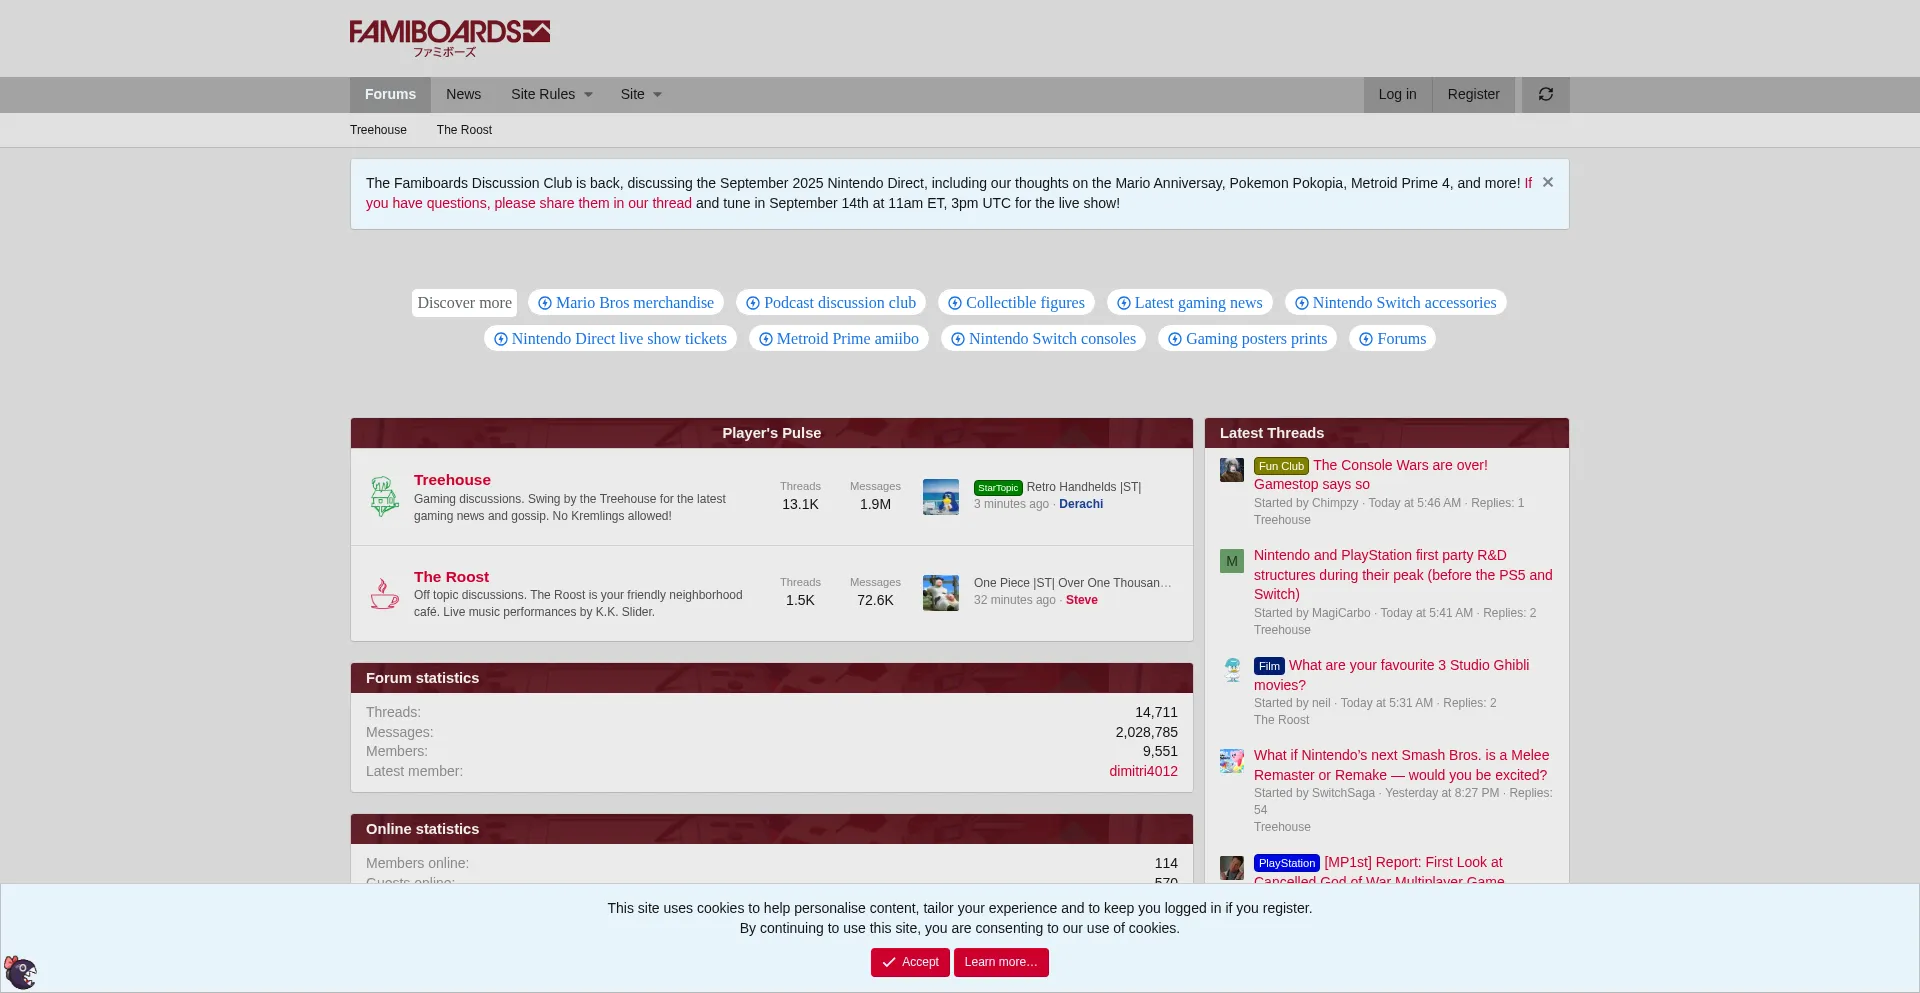Screen dimensions: 1920x993
Task: Click the Register link
Action: [x=1473, y=94]
